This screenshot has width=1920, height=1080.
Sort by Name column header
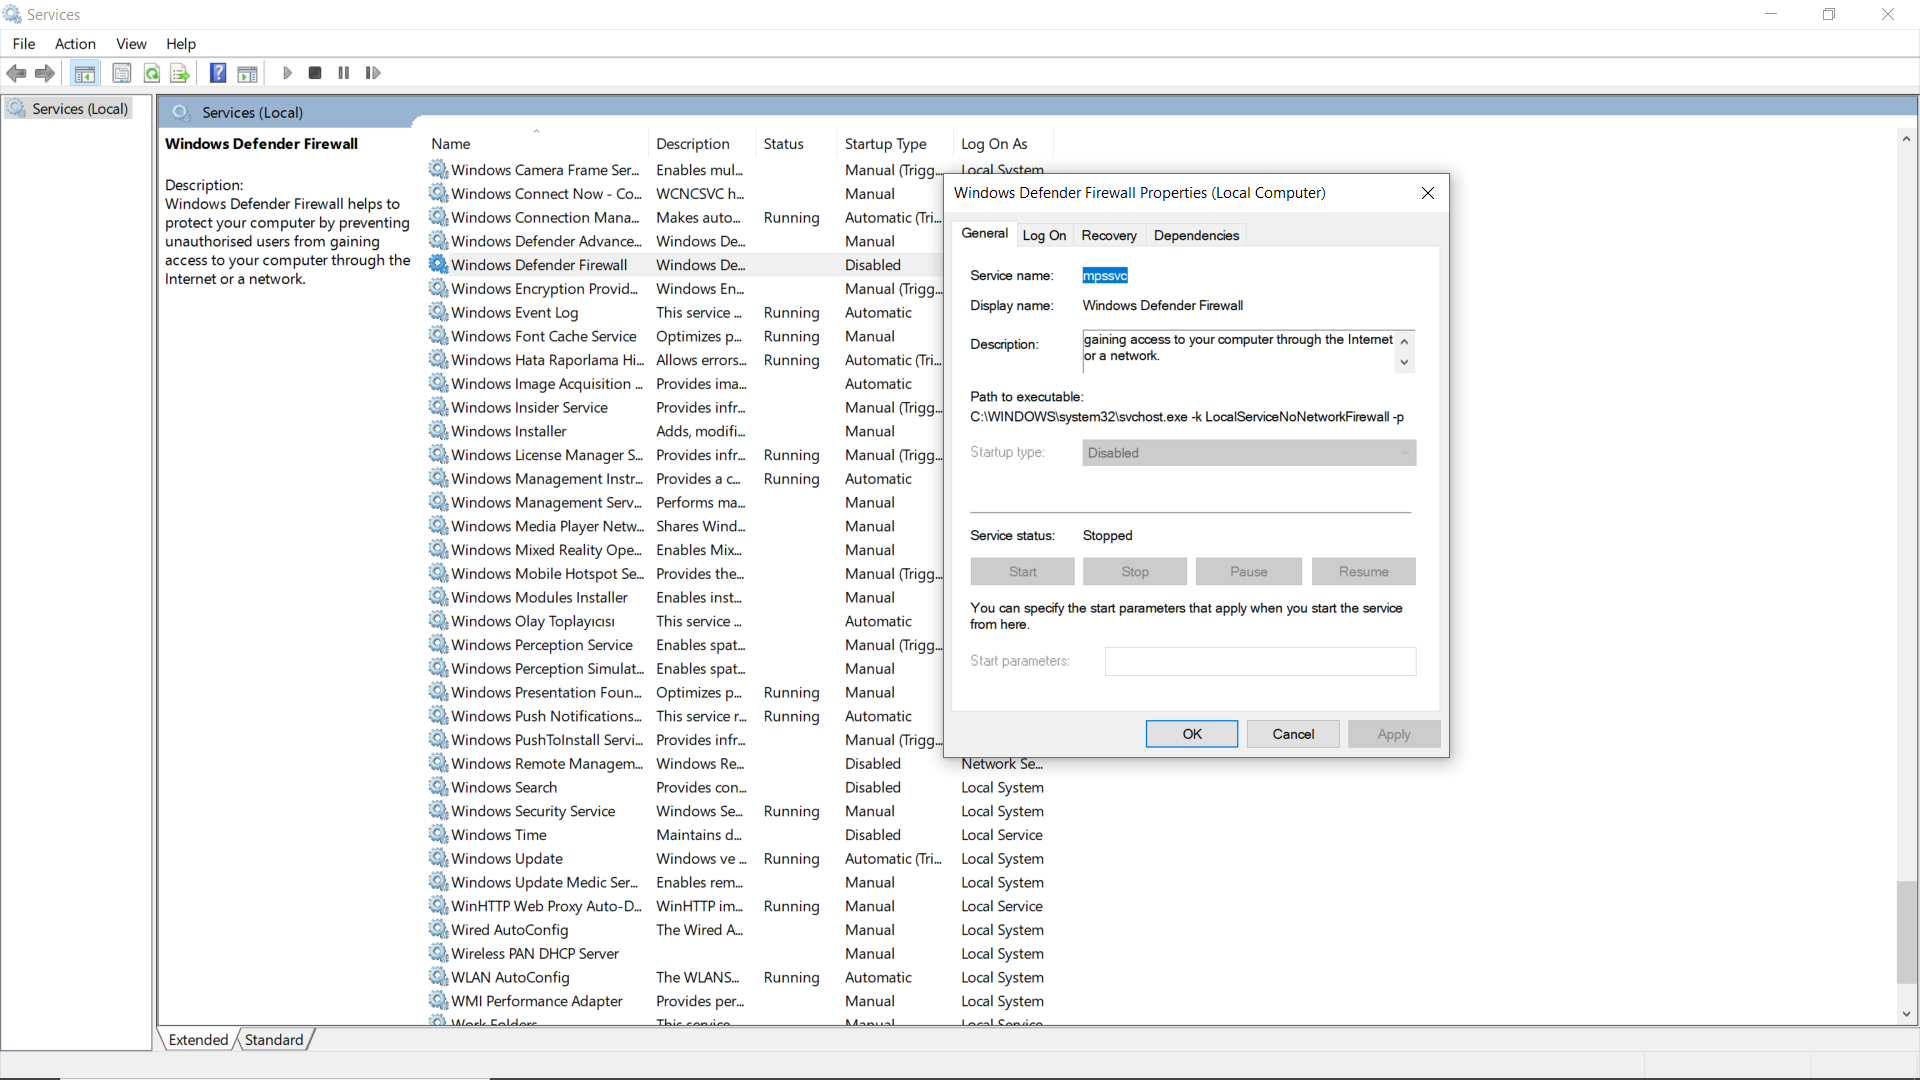tap(536, 144)
